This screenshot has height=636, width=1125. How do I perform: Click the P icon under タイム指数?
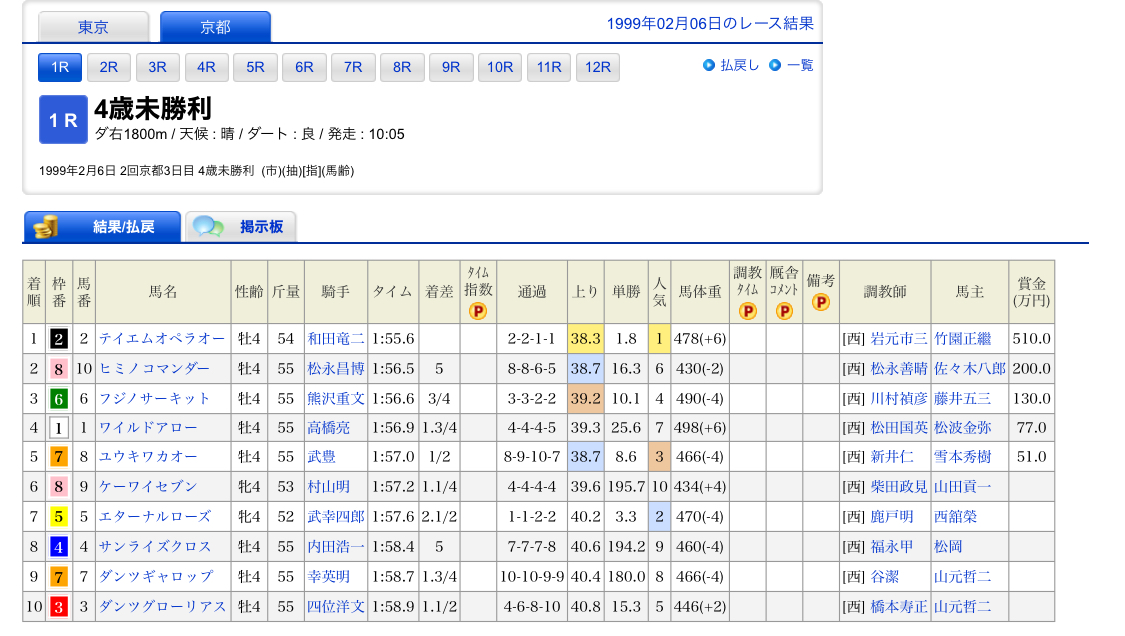click(x=477, y=311)
